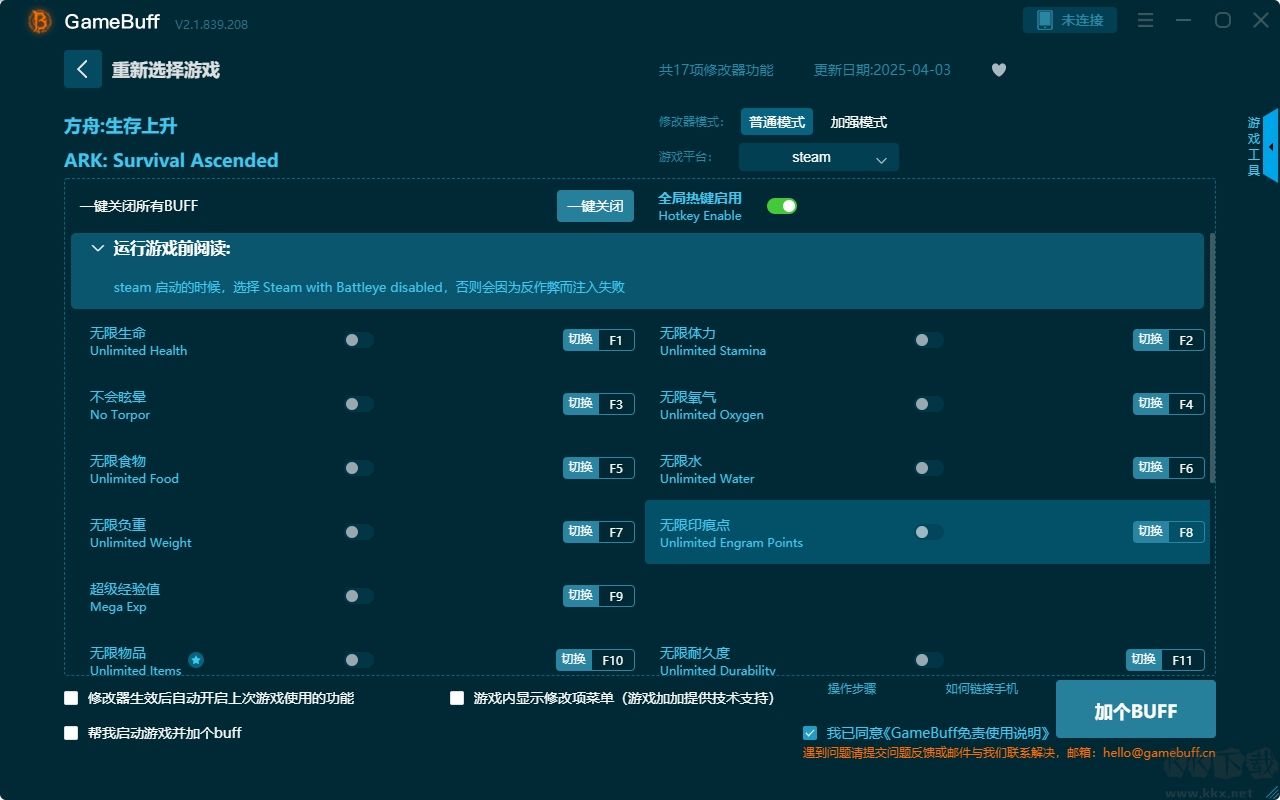Turn on Mega Exp switch

click(x=359, y=596)
